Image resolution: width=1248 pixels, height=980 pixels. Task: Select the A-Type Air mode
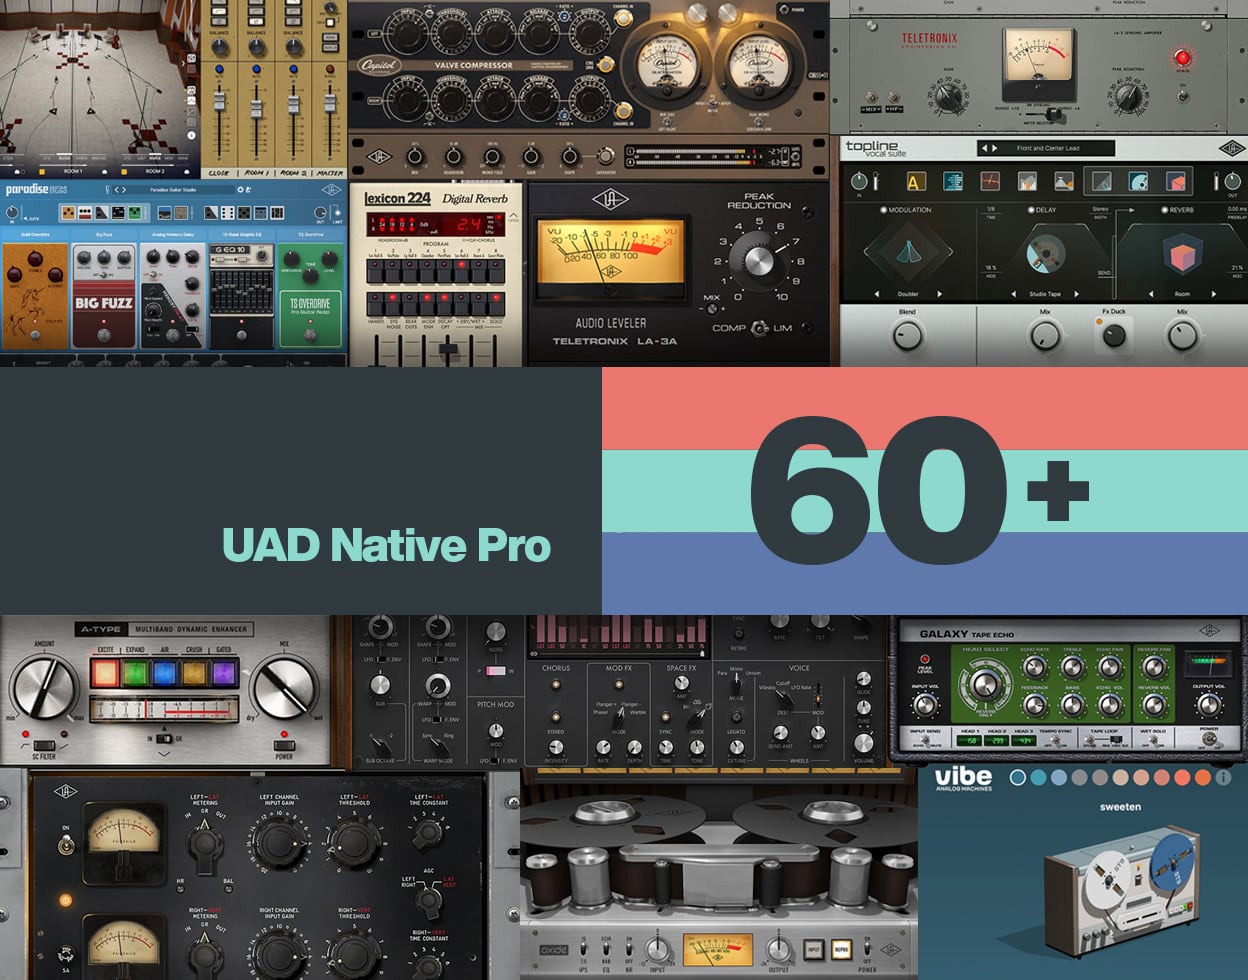(163, 671)
